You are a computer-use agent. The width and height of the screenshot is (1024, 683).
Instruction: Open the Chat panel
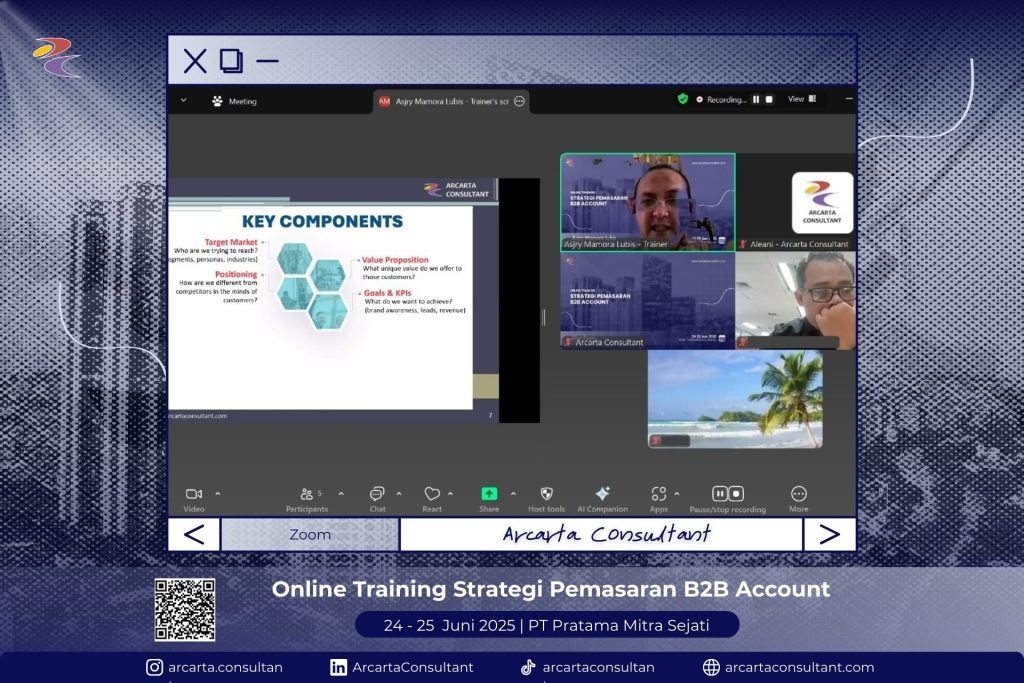pyautogui.click(x=377, y=494)
